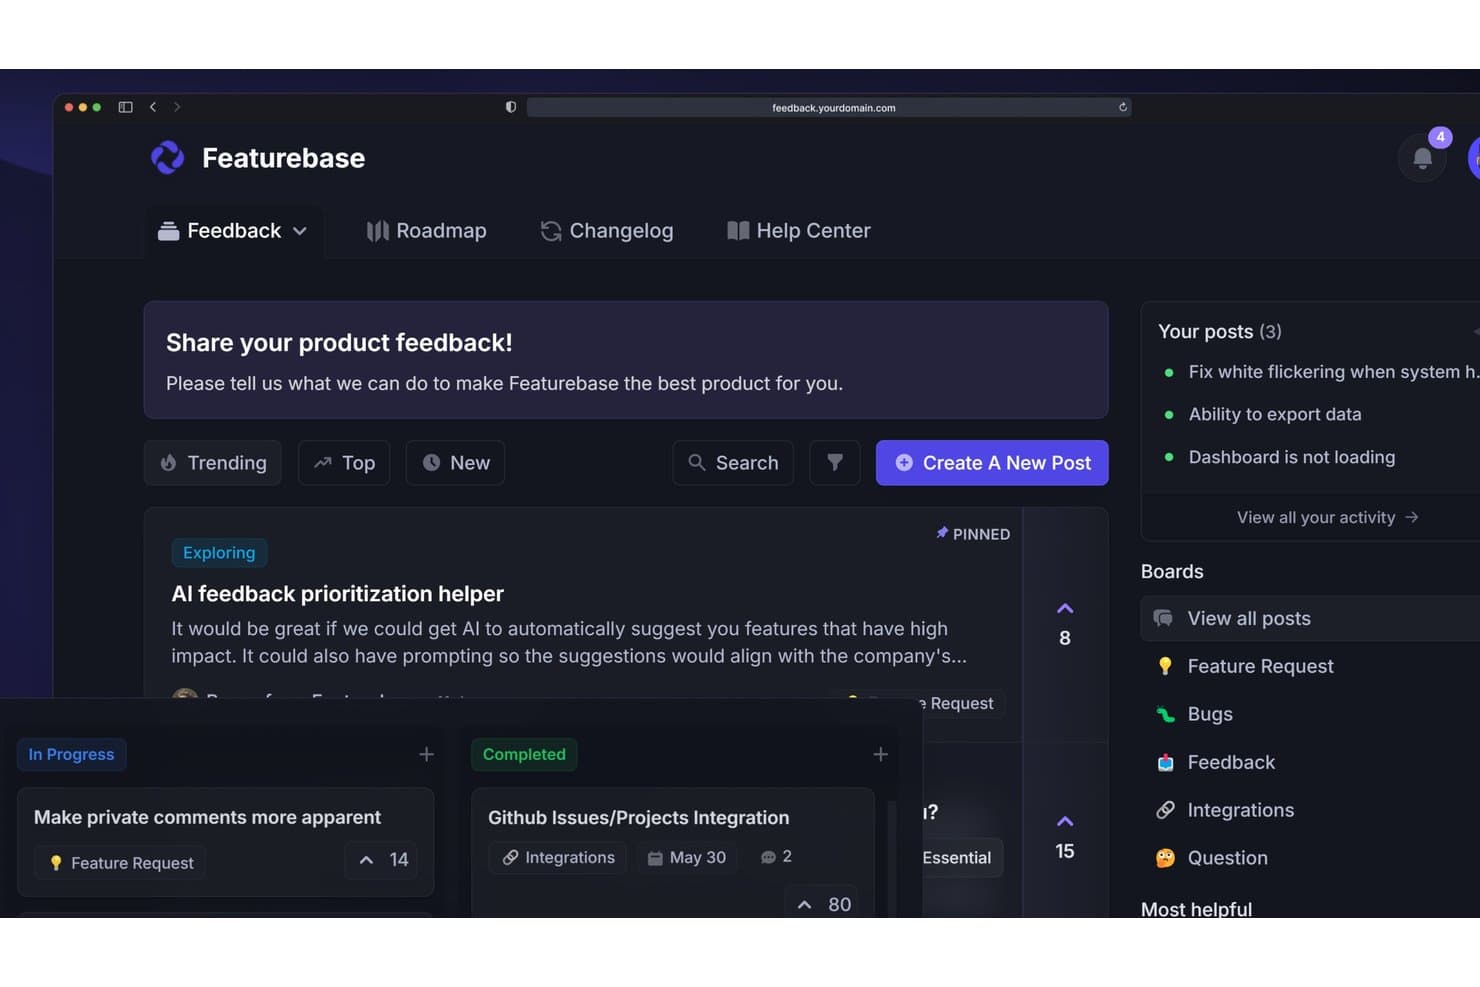Upvote the AI feedback prioritization helper post
The image size is (1480, 987).
[1065, 608]
